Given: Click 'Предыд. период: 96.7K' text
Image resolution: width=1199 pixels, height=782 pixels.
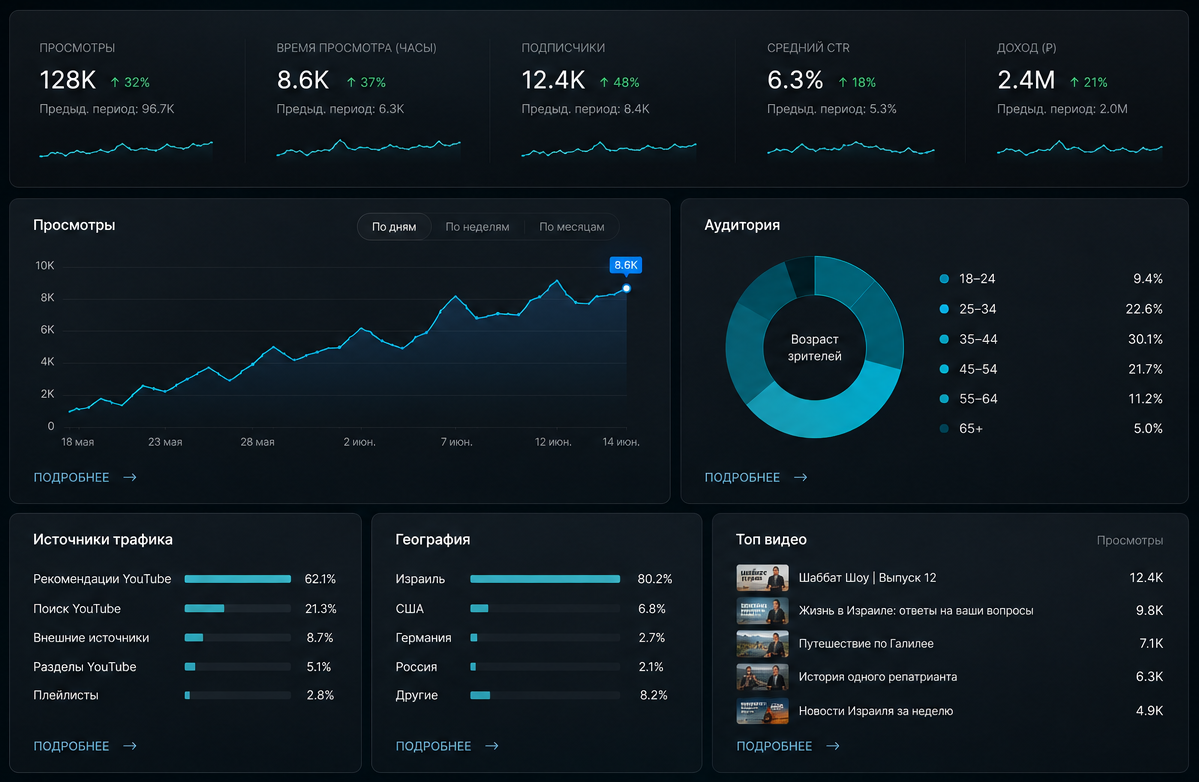Looking at the screenshot, I should [x=107, y=109].
